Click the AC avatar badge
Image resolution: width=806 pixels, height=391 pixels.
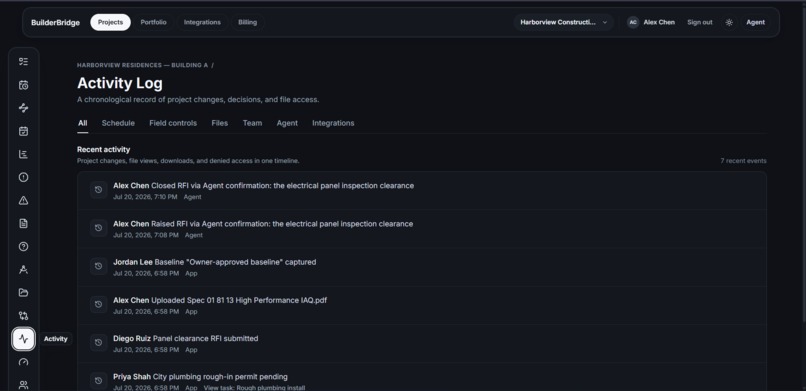[x=633, y=22]
